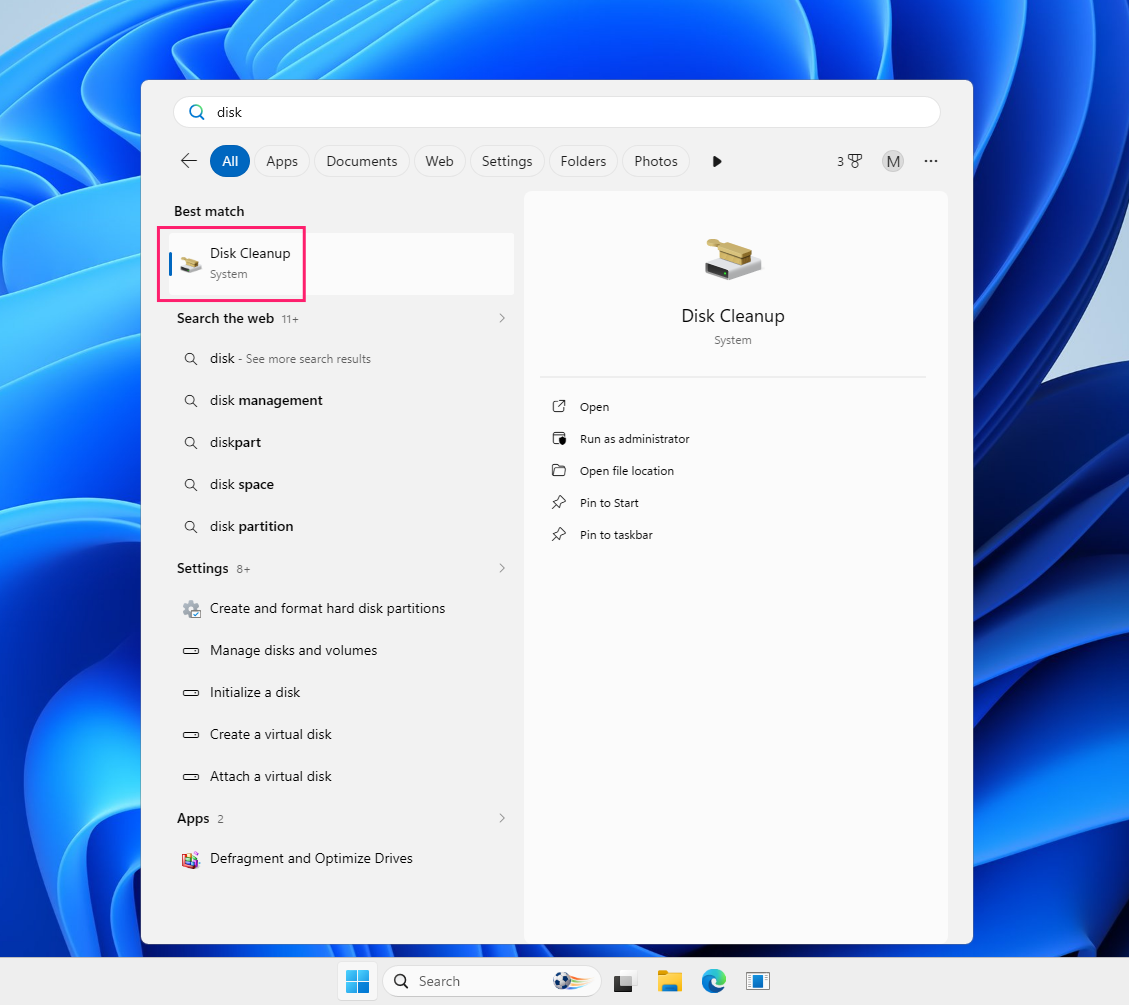The height and width of the screenshot is (1005, 1129).
Task: Open Attach a virtual disk setting
Action: click(341, 776)
